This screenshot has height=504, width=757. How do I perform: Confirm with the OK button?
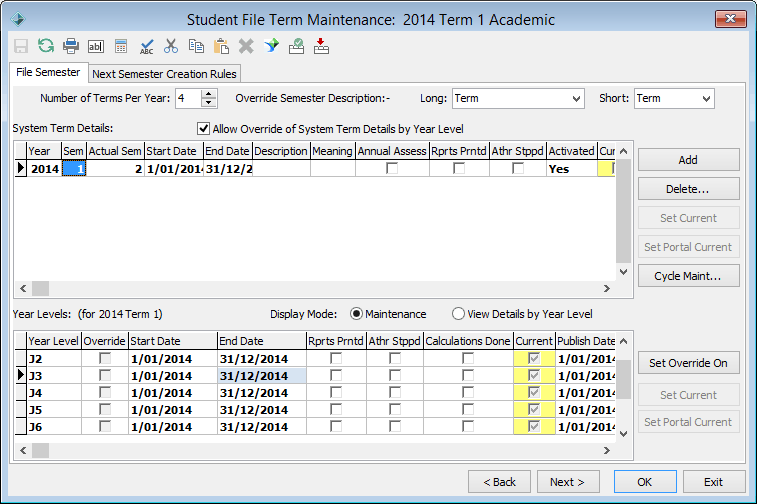tap(645, 482)
